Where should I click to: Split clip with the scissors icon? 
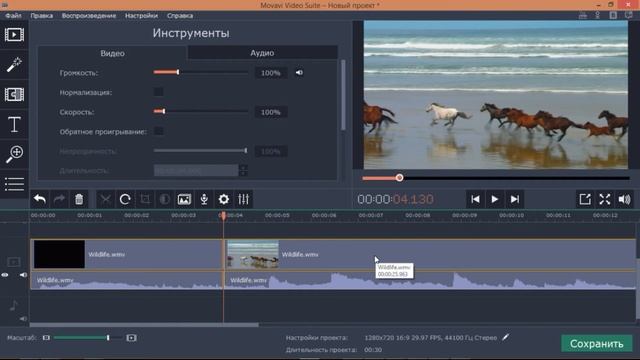(105, 199)
